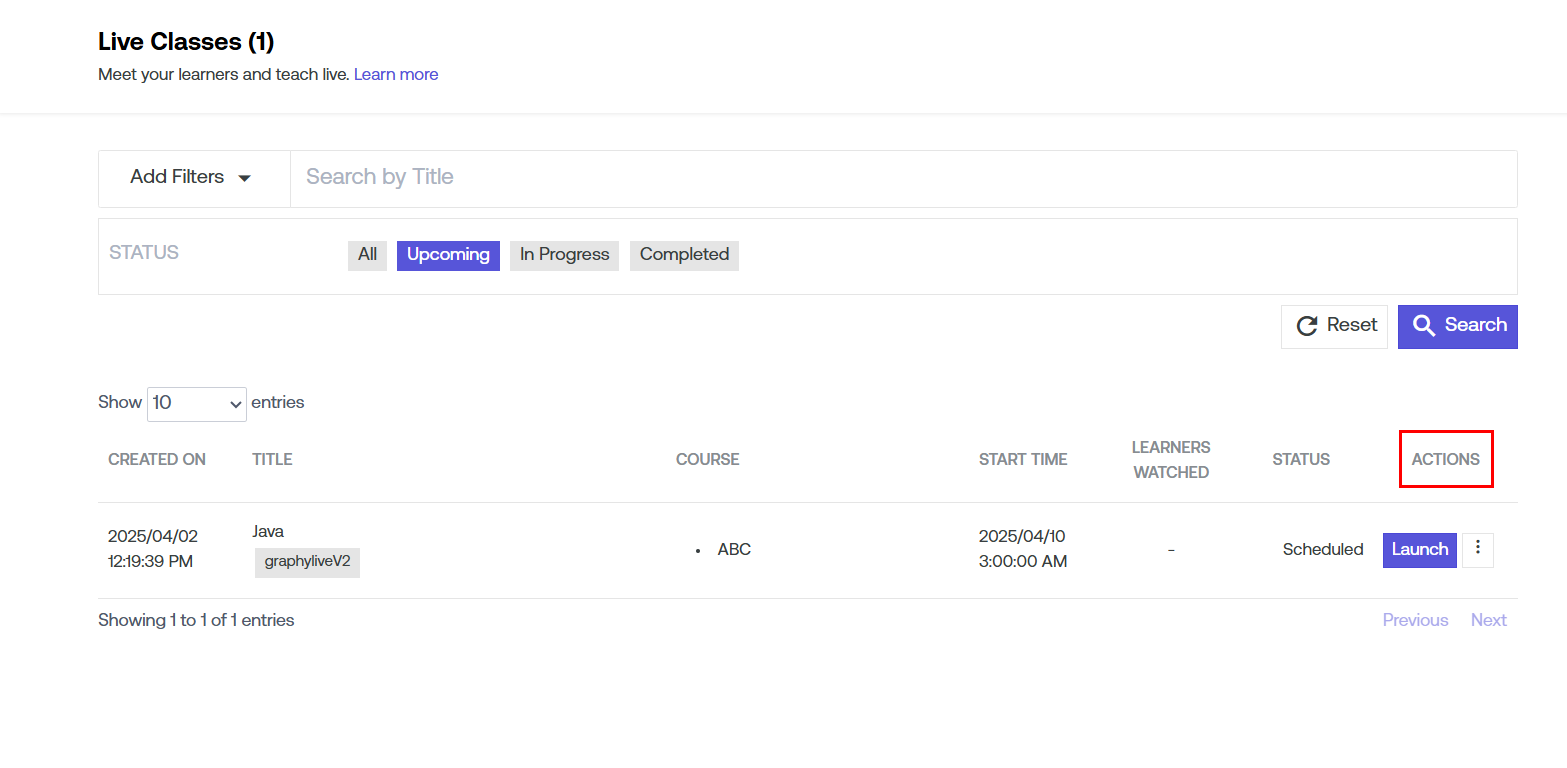Viewport: 1567px width, 768px height.
Task: Open the three-dot actions menu for Java
Action: (x=1477, y=549)
